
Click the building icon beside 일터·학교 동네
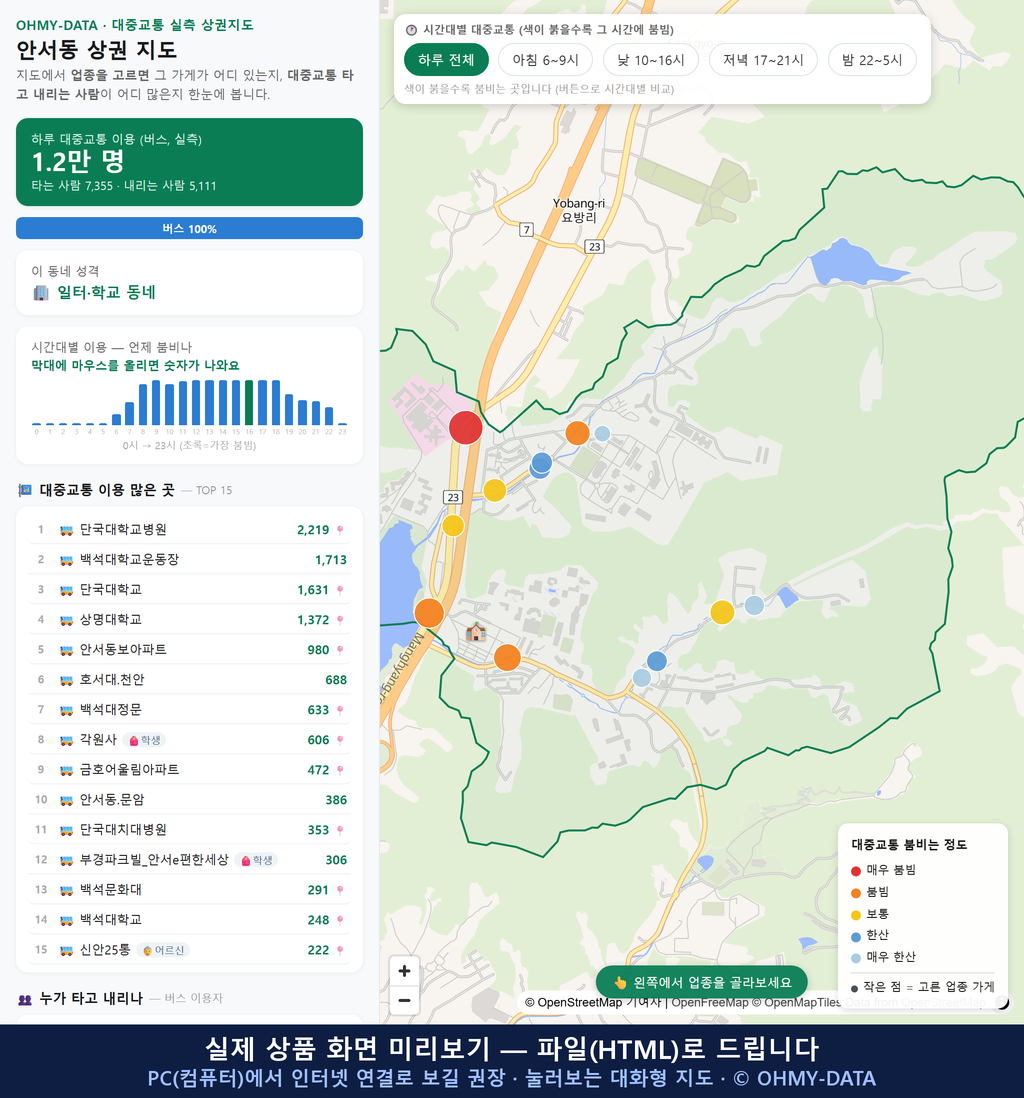click(41, 293)
